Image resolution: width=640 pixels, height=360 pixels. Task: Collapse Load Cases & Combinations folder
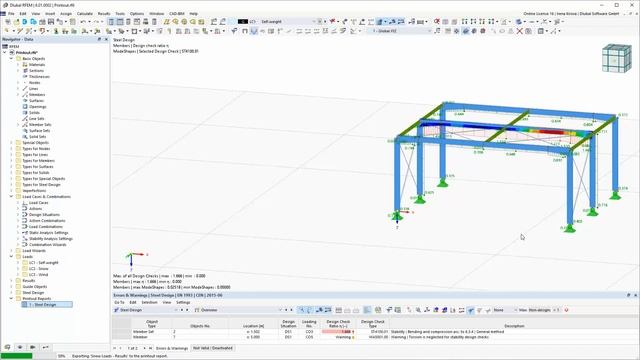click(x=11, y=197)
